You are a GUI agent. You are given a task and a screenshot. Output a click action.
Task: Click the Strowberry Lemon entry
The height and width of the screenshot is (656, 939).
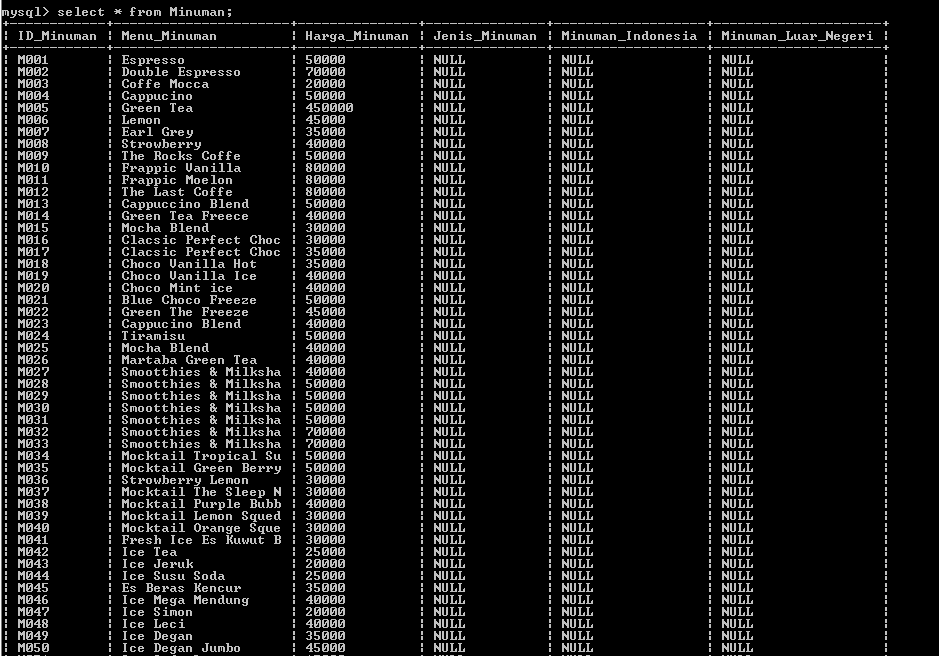pos(185,480)
